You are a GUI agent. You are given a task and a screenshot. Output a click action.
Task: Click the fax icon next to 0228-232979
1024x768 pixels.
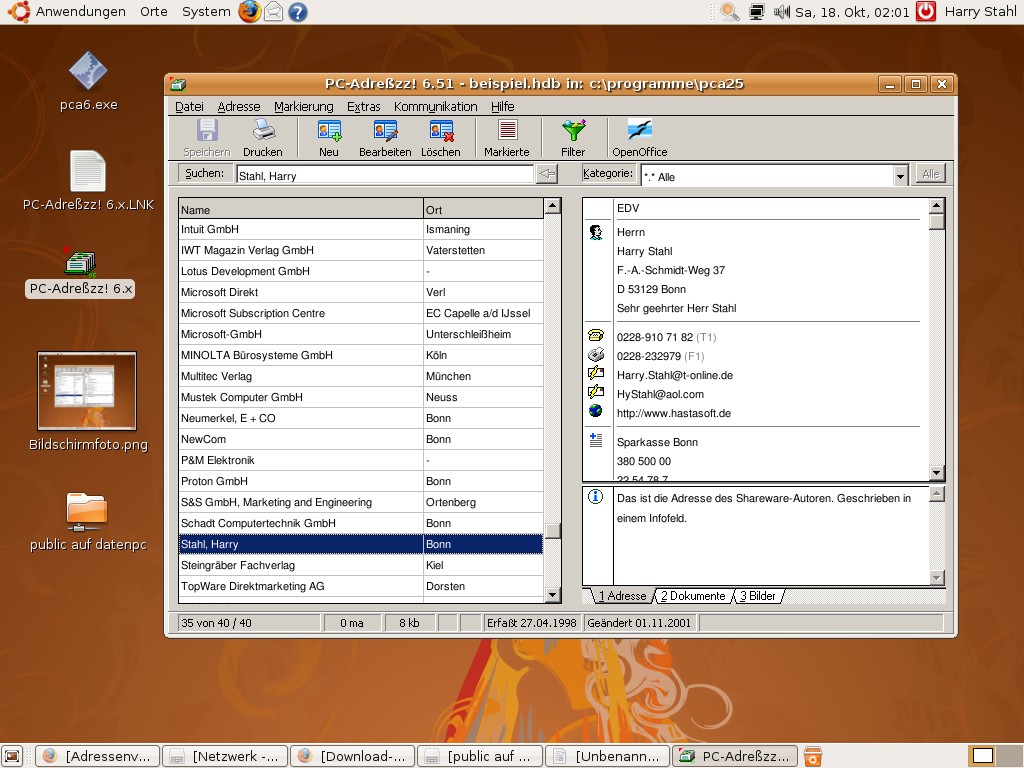point(596,355)
